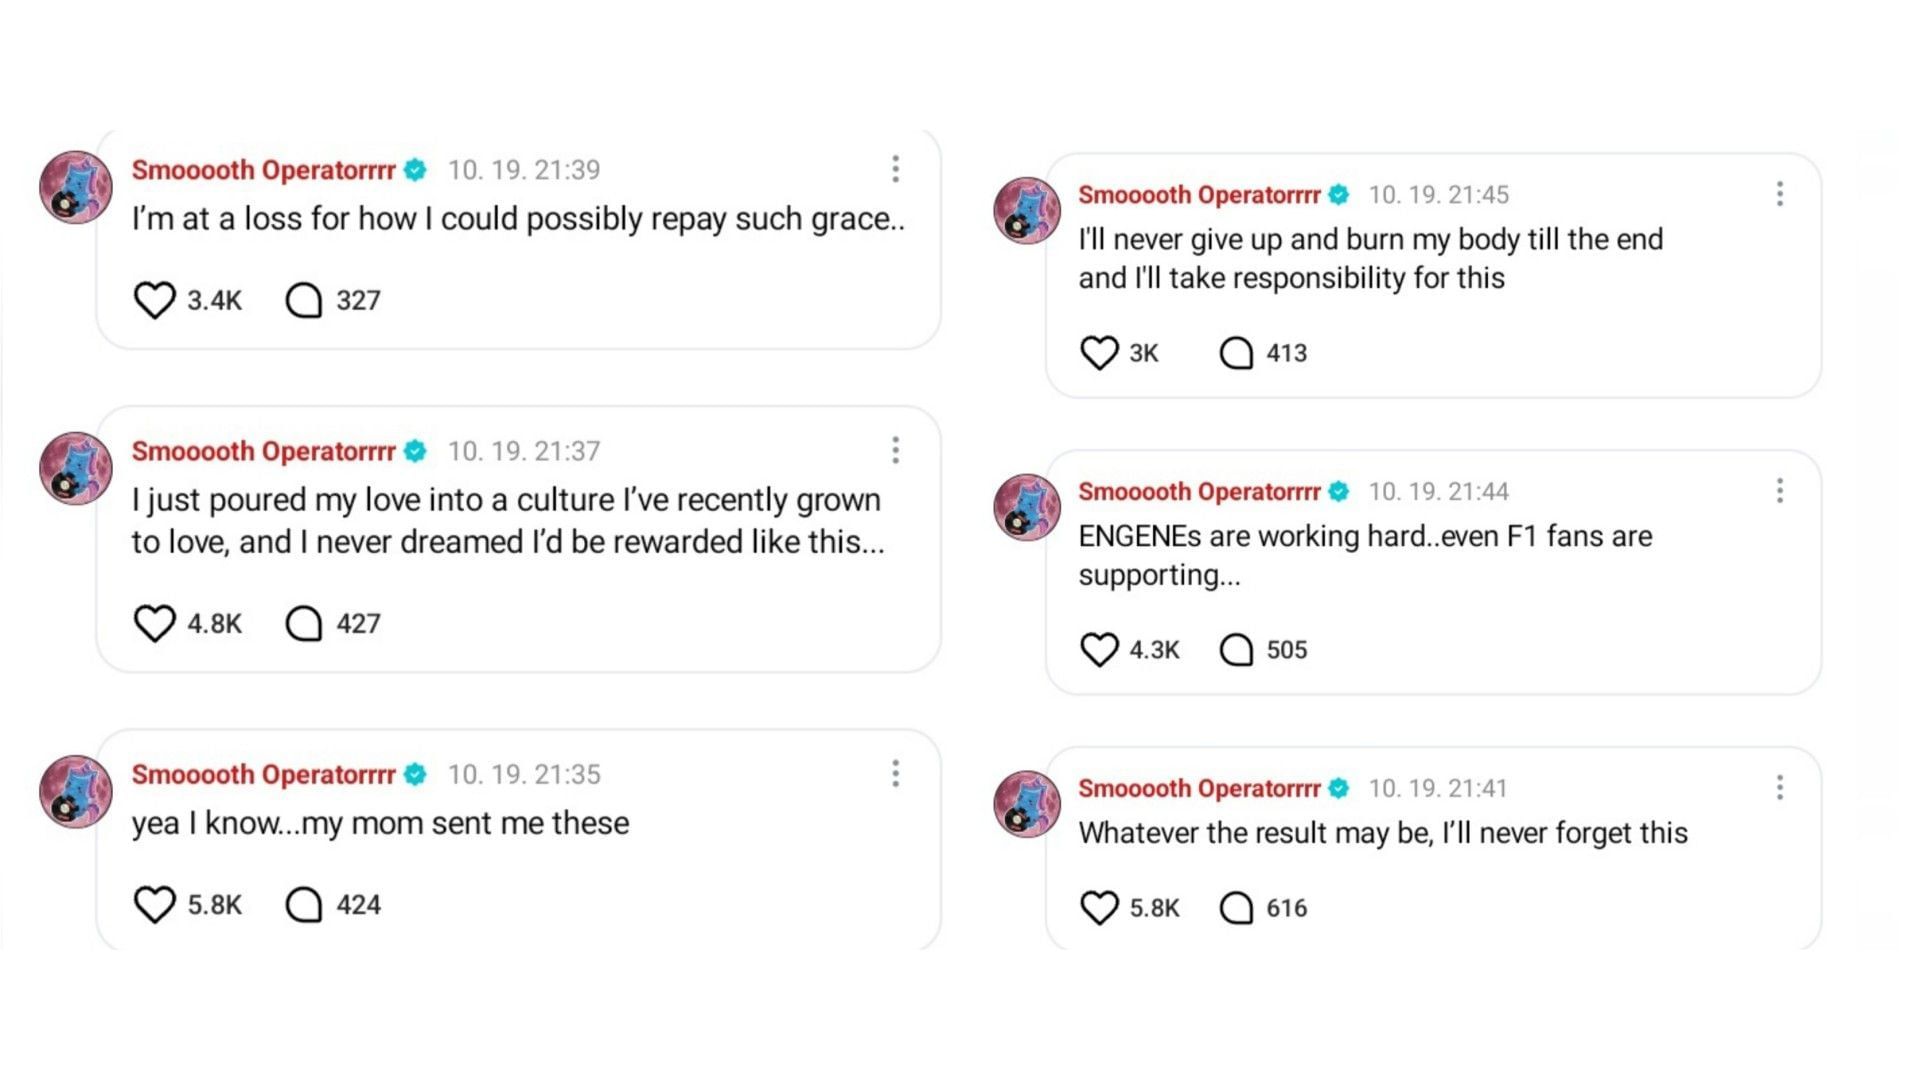Viewport: 1920px width, 1080px height.
Task: Open more options for the 21:39 post
Action: pos(895,169)
